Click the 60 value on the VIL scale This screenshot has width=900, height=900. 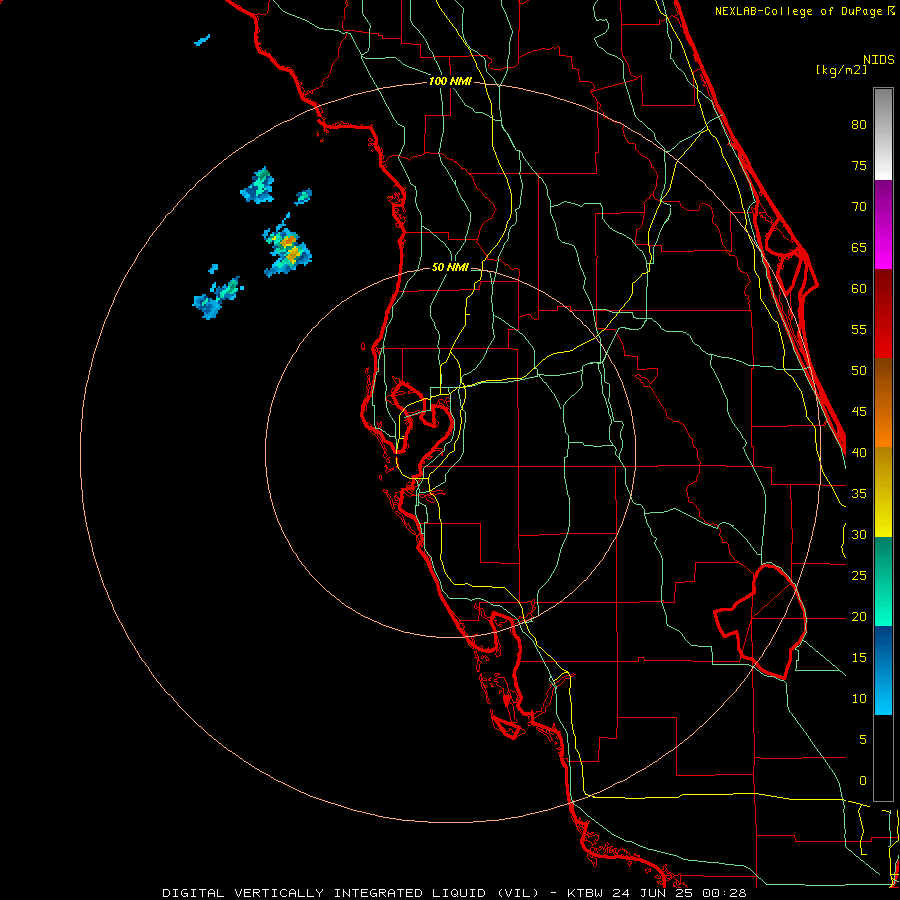859,289
